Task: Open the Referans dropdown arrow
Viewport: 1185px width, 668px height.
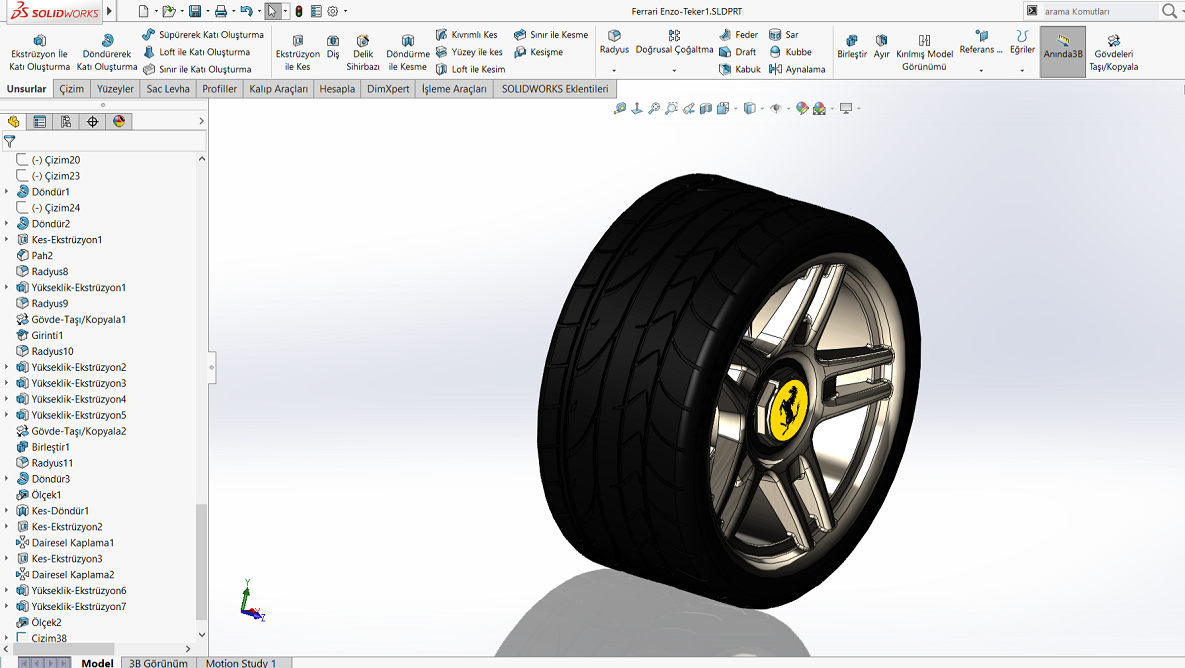Action: pos(981,70)
